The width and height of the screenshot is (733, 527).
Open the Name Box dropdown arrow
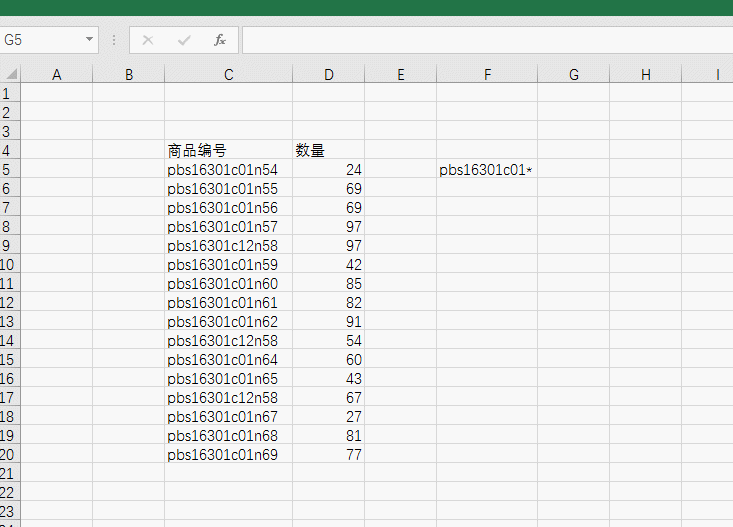tap(90, 40)
